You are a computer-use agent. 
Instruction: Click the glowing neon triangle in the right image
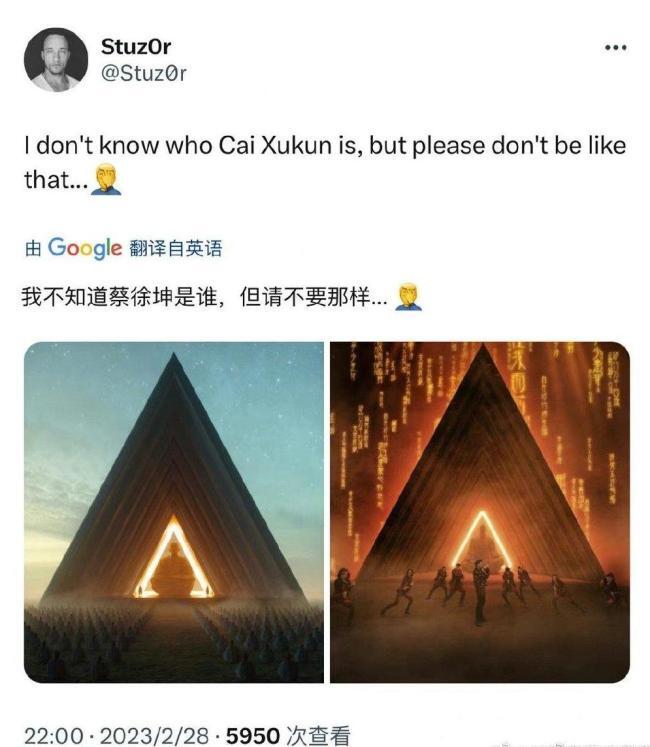(482, 538)
